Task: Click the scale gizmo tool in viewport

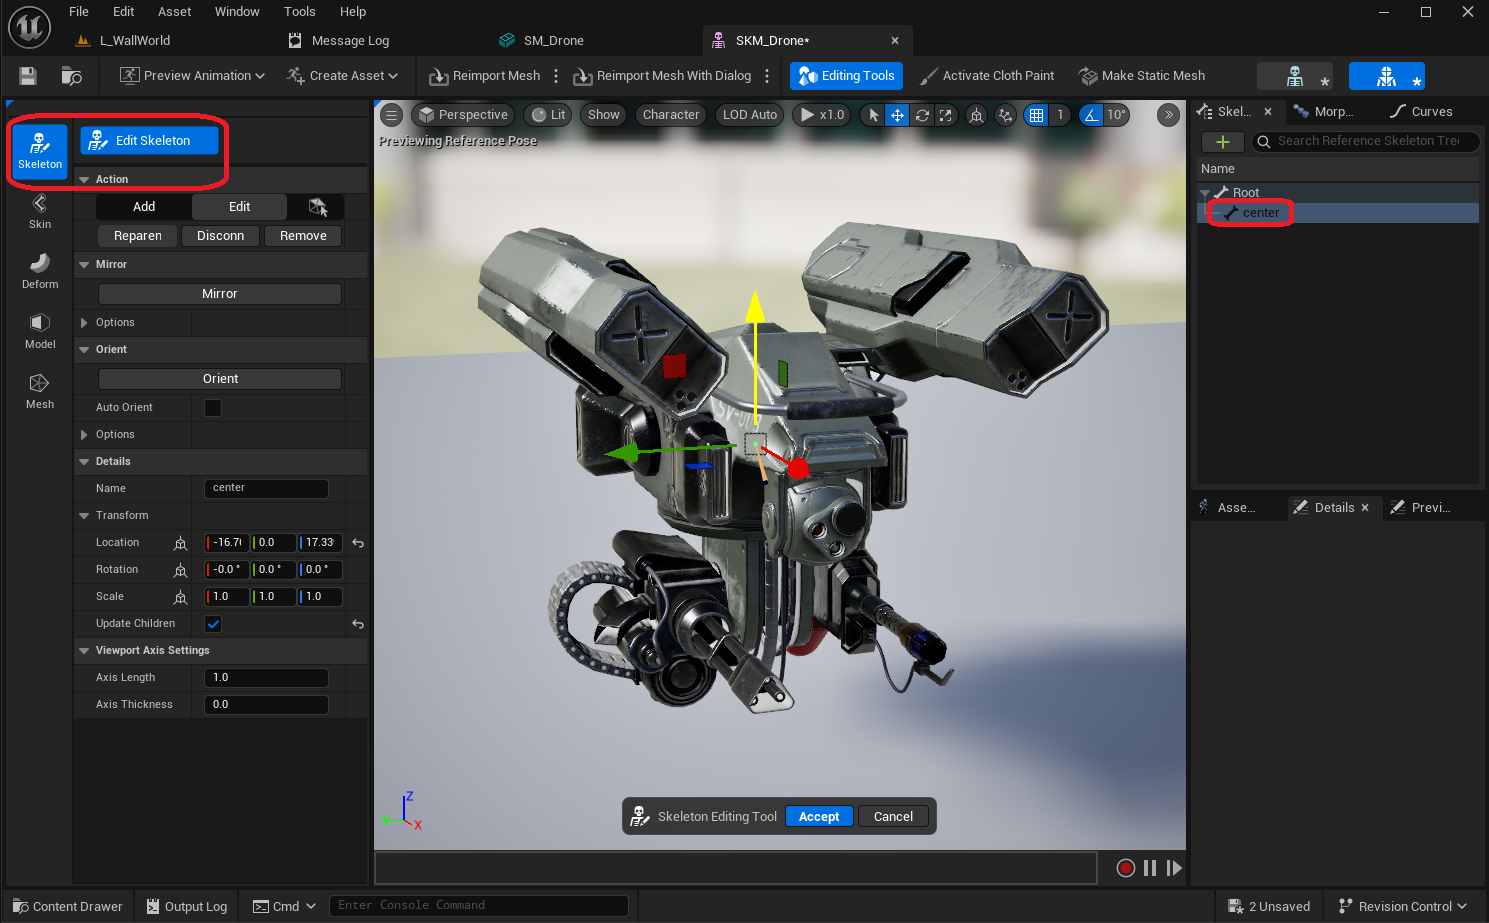Action: click(946, 115)
